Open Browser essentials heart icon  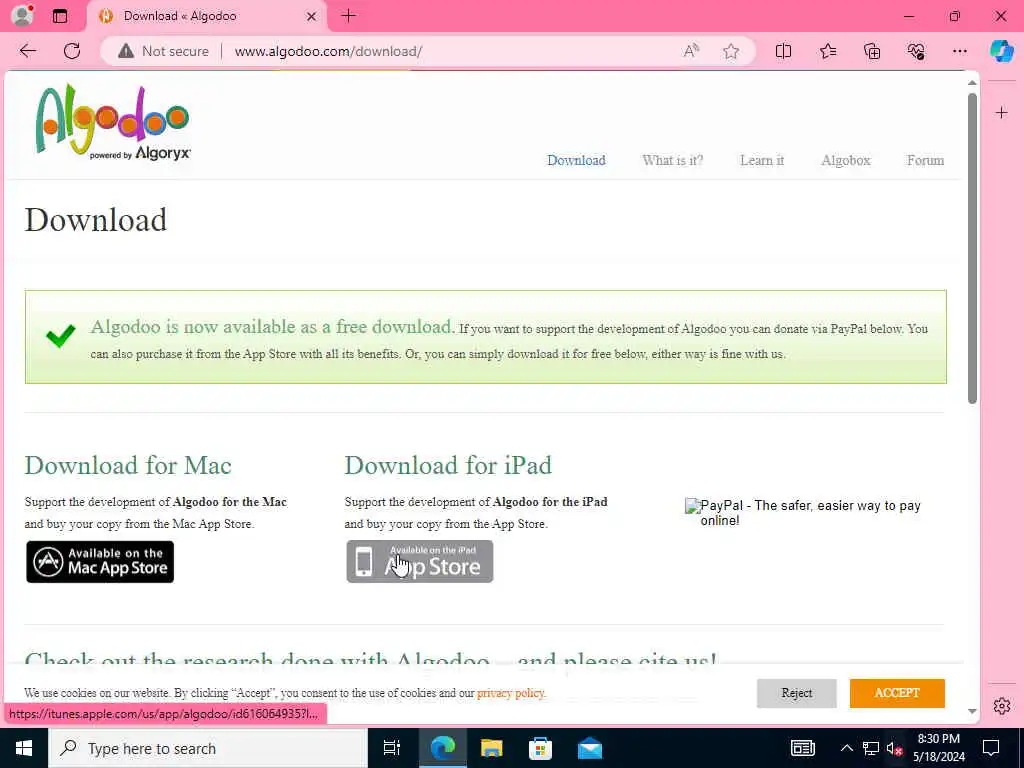point(916,51)
